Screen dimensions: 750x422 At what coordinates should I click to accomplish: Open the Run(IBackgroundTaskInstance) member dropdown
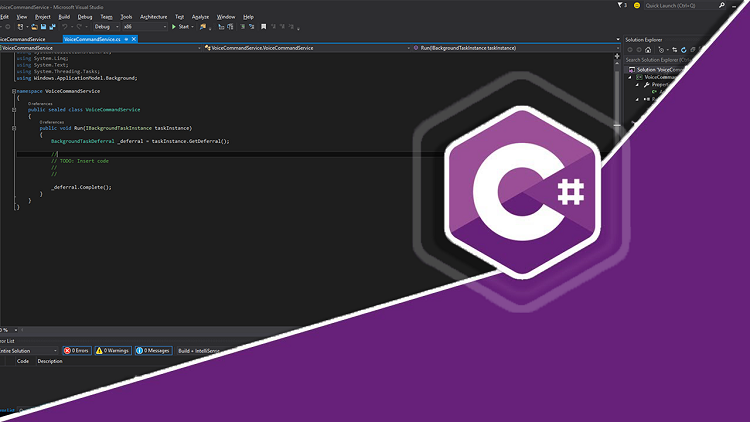(x=516, y=48)
